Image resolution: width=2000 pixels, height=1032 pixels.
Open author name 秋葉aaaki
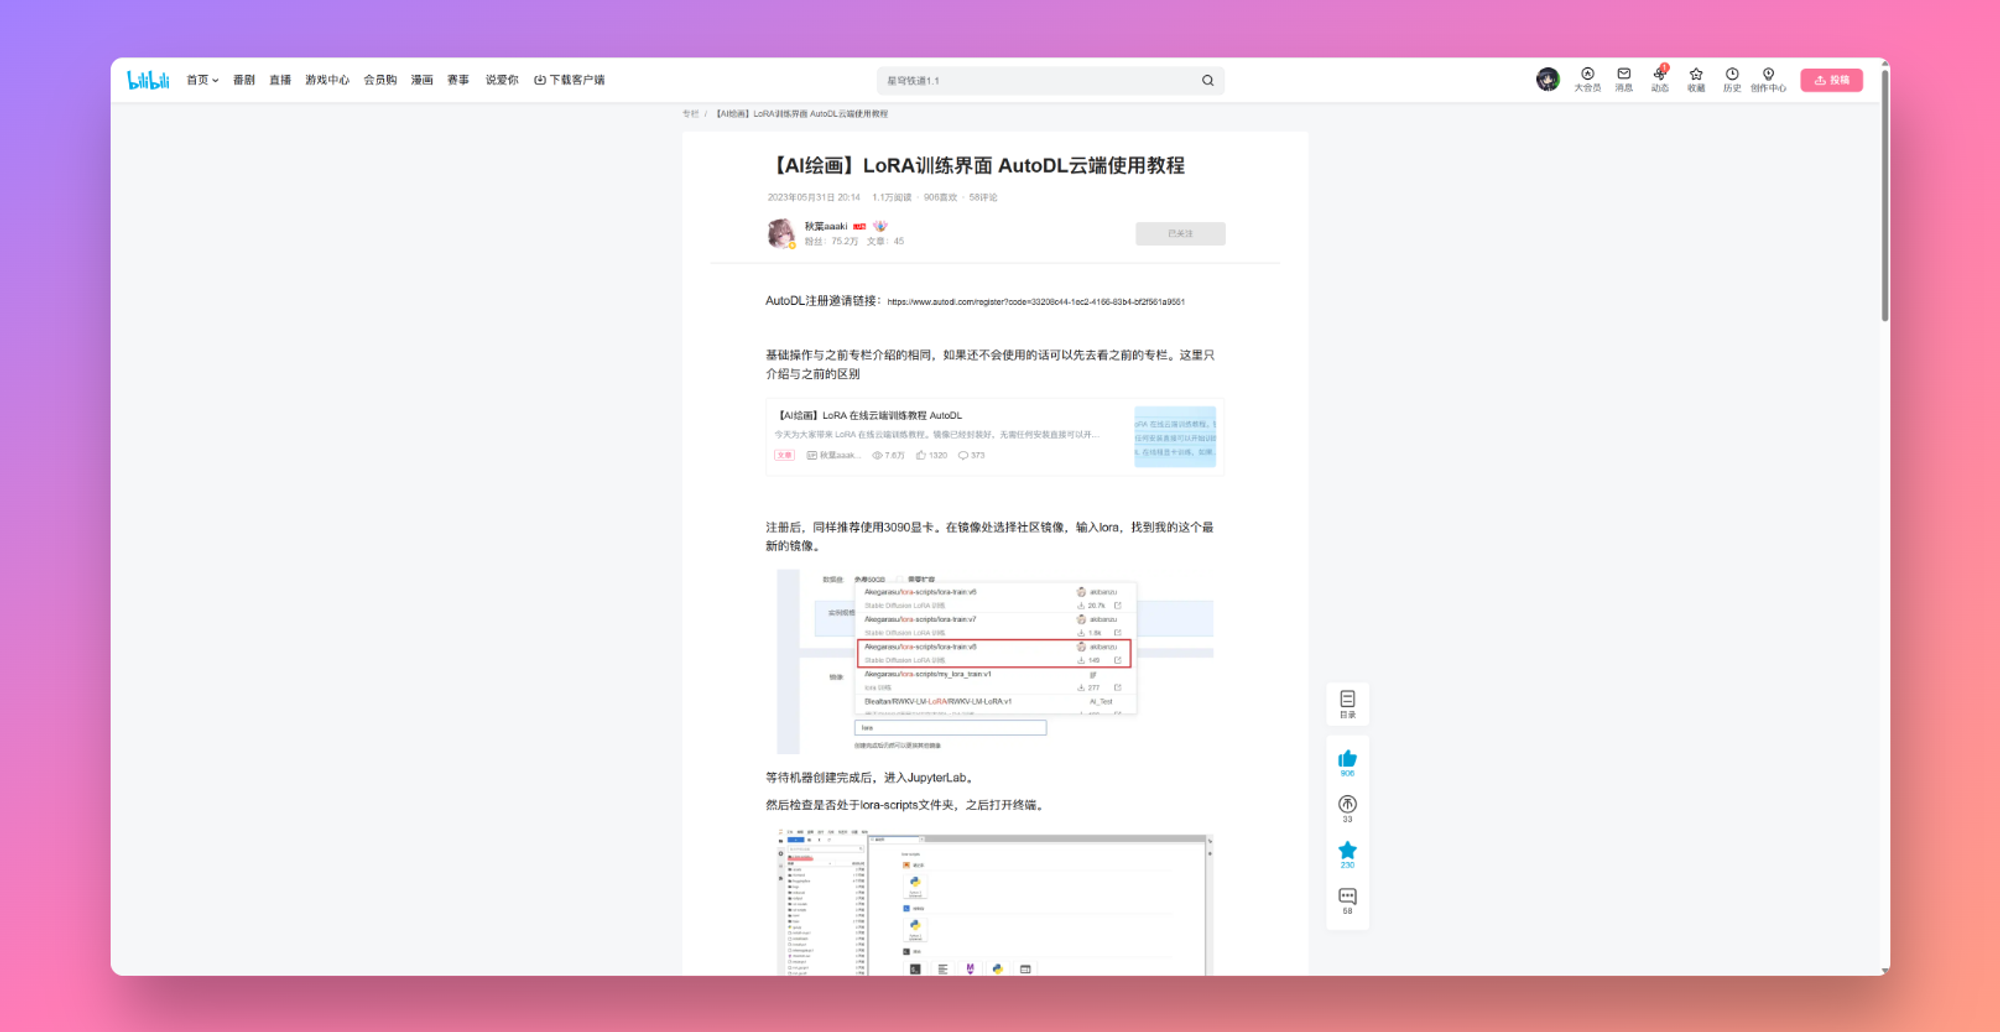pos(826,226)
